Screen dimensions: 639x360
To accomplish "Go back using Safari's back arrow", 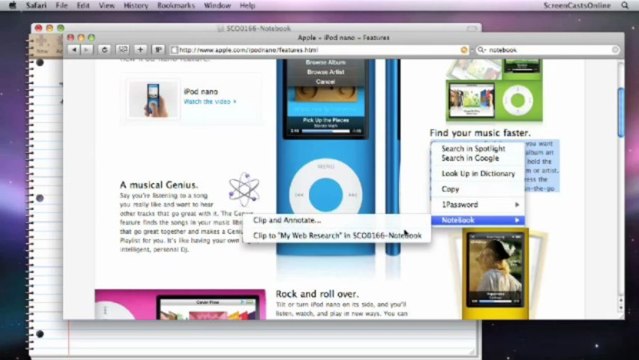I will [74, 50].
